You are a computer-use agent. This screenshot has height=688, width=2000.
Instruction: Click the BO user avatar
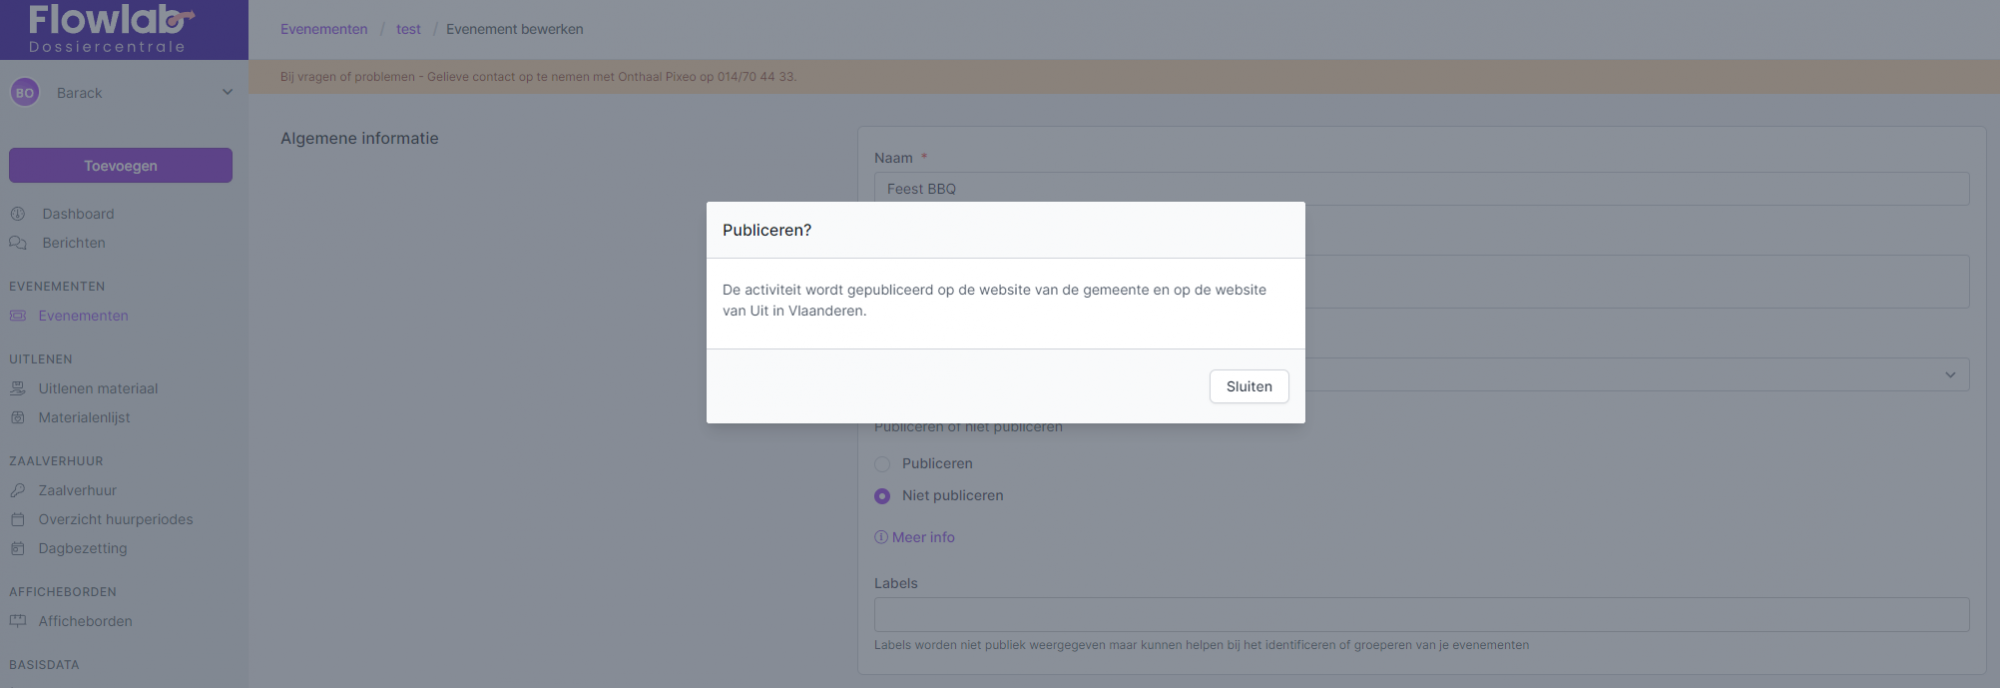pyautogui.click(x=25, y=93)
